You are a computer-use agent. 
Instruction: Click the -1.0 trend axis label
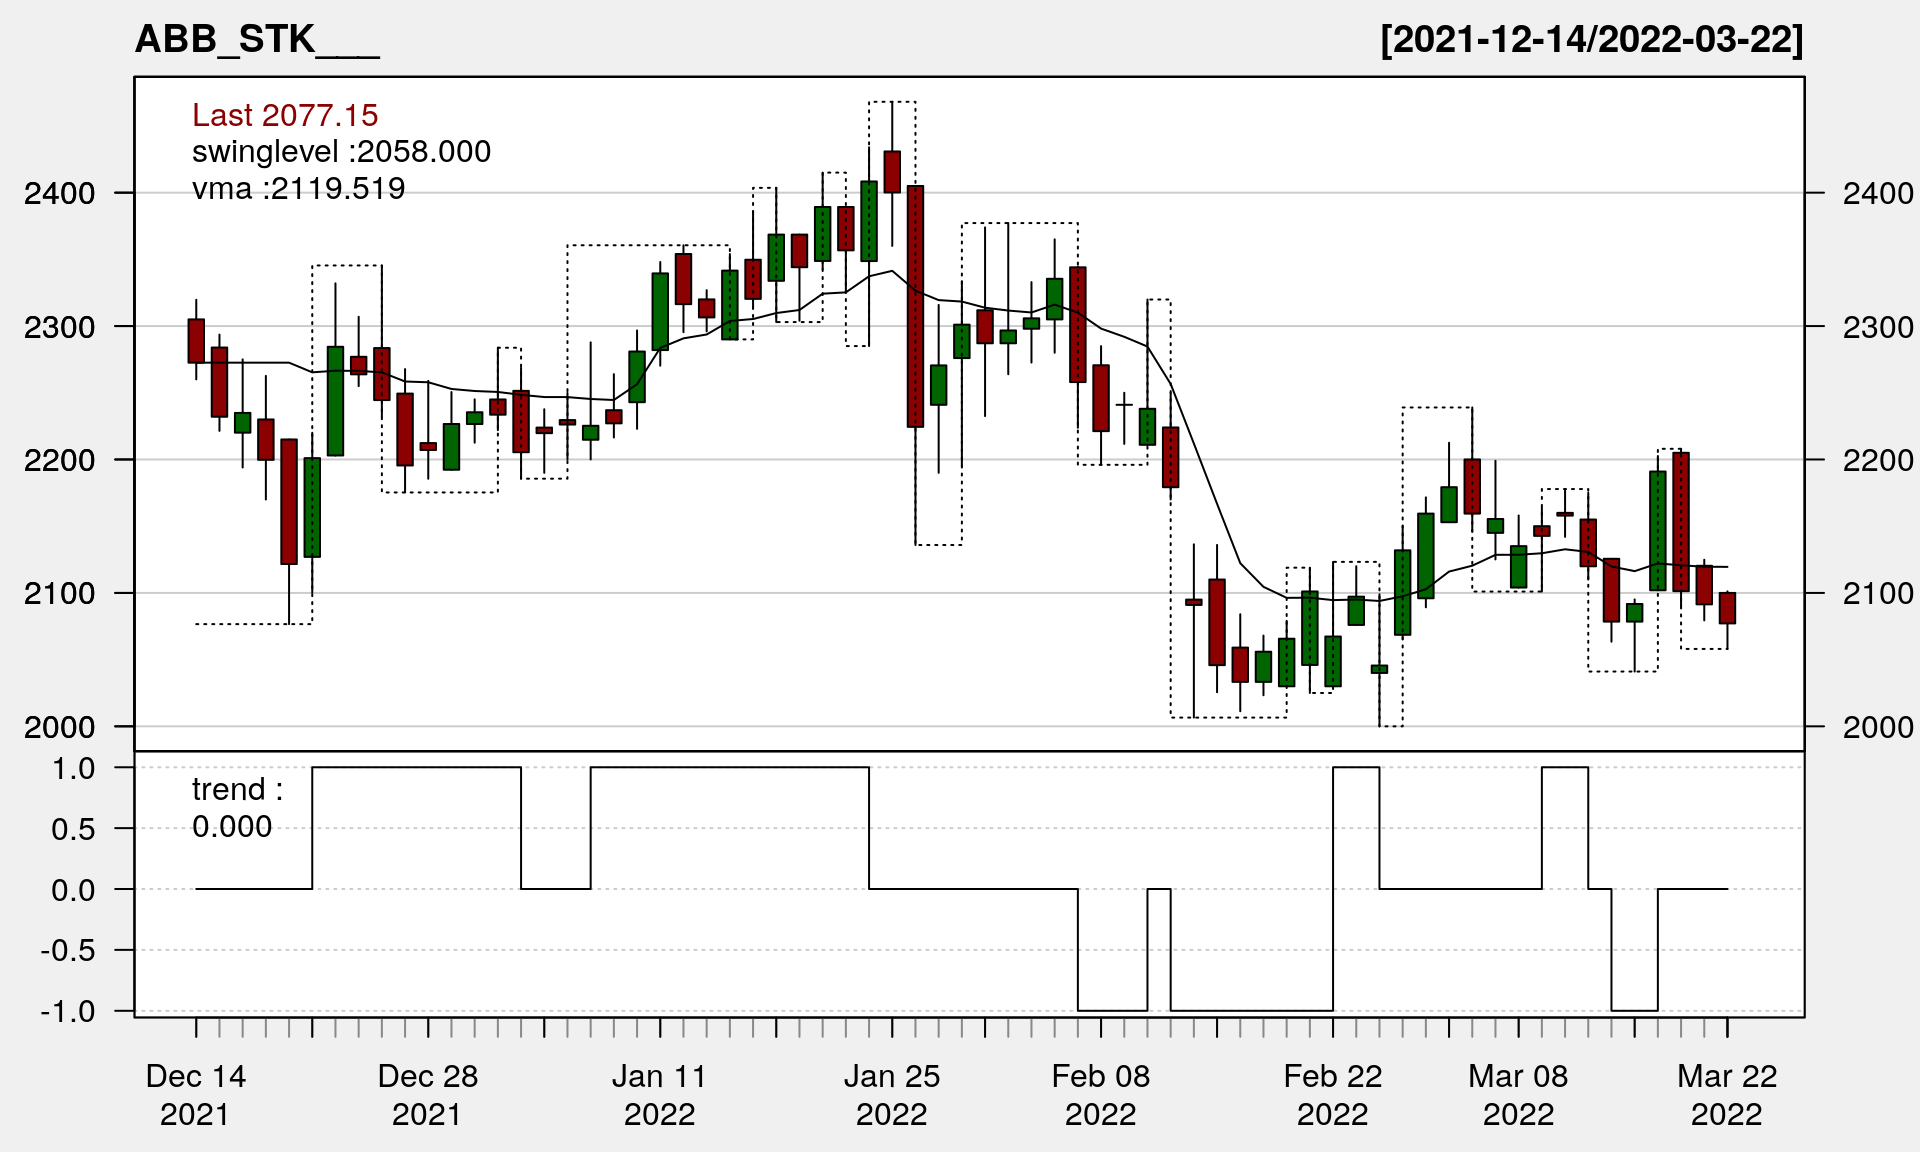68,1012
